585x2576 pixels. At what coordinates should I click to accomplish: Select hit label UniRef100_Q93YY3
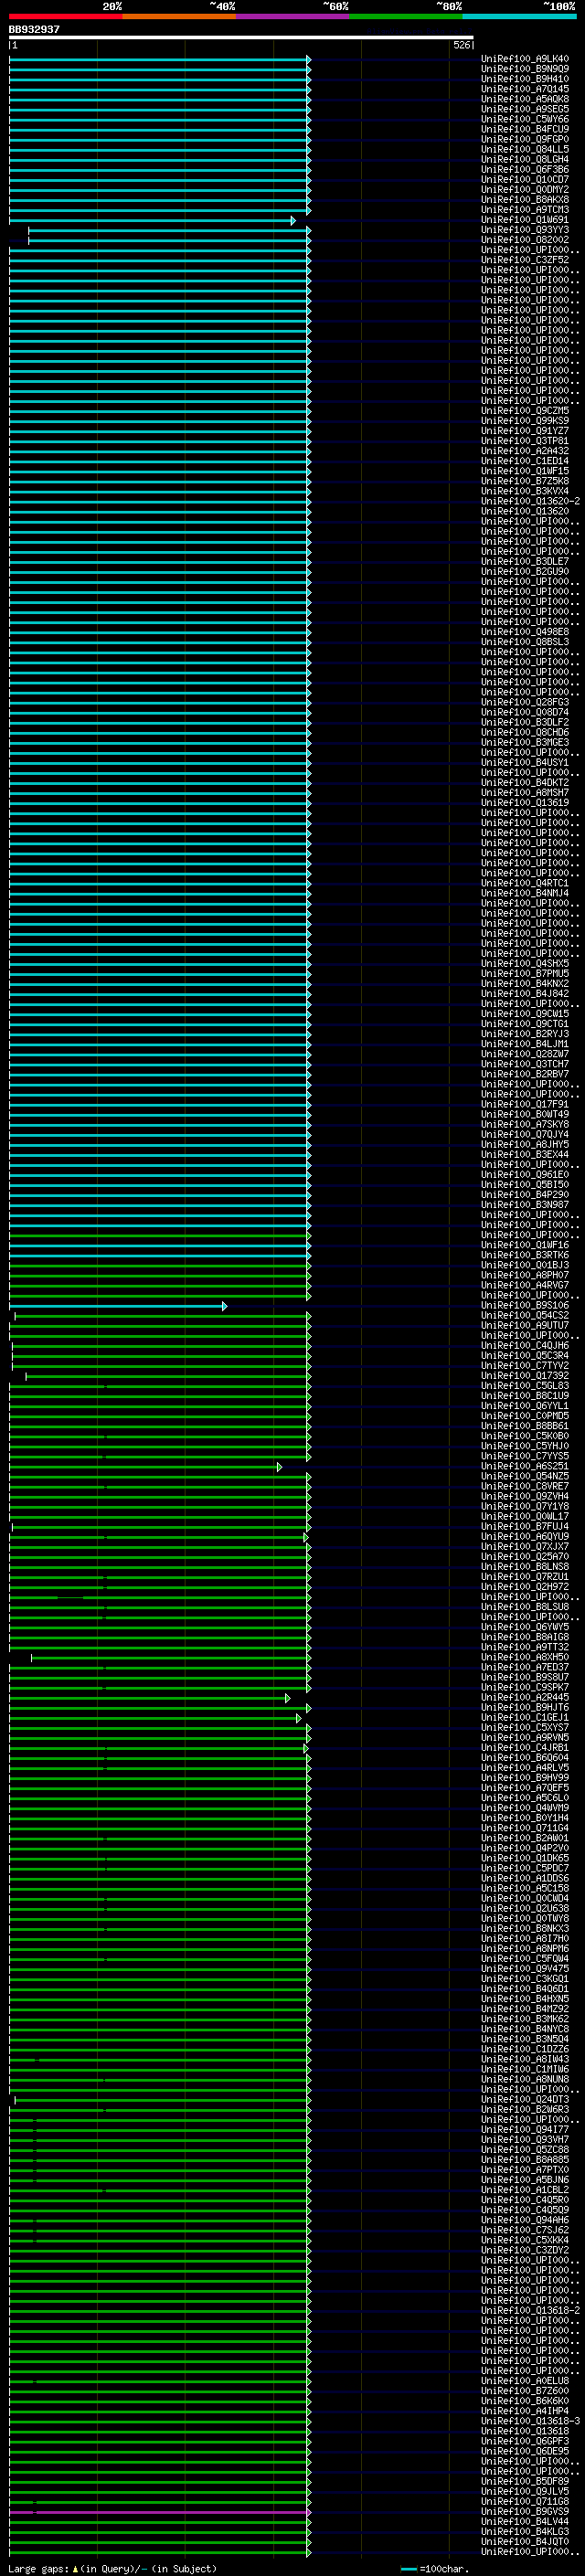tap(525, 230)
